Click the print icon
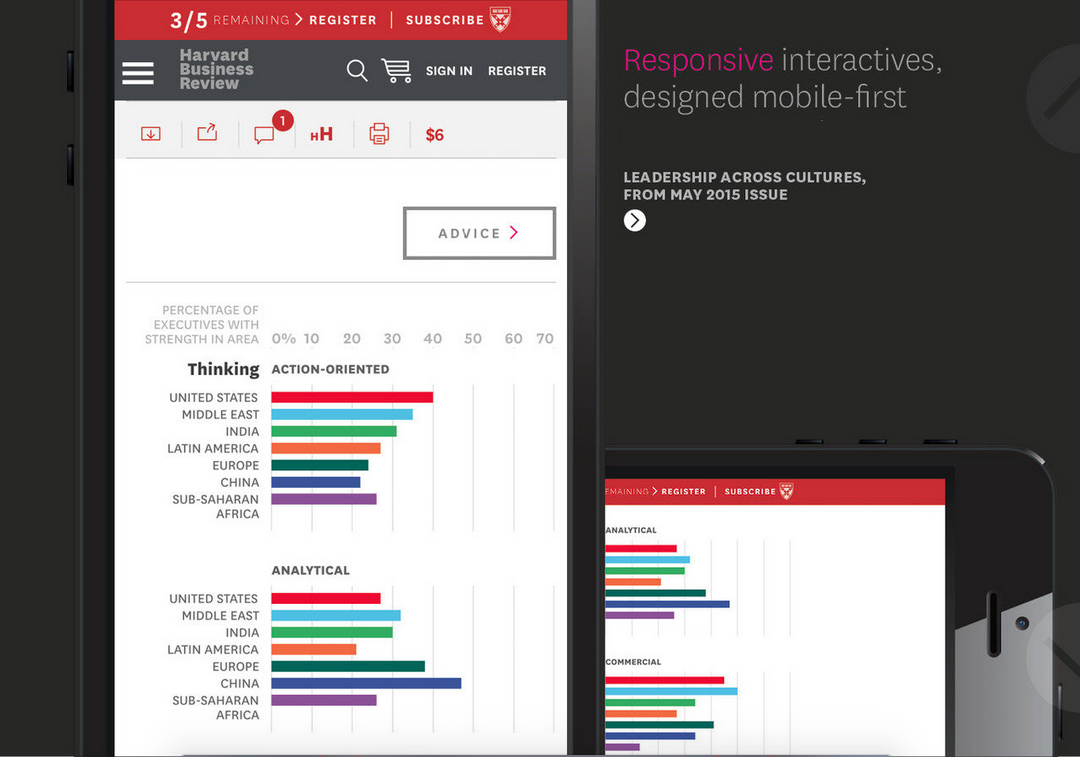Image resolution: width=1080 pixels, height=757 pixels. (x=379, y=134)
